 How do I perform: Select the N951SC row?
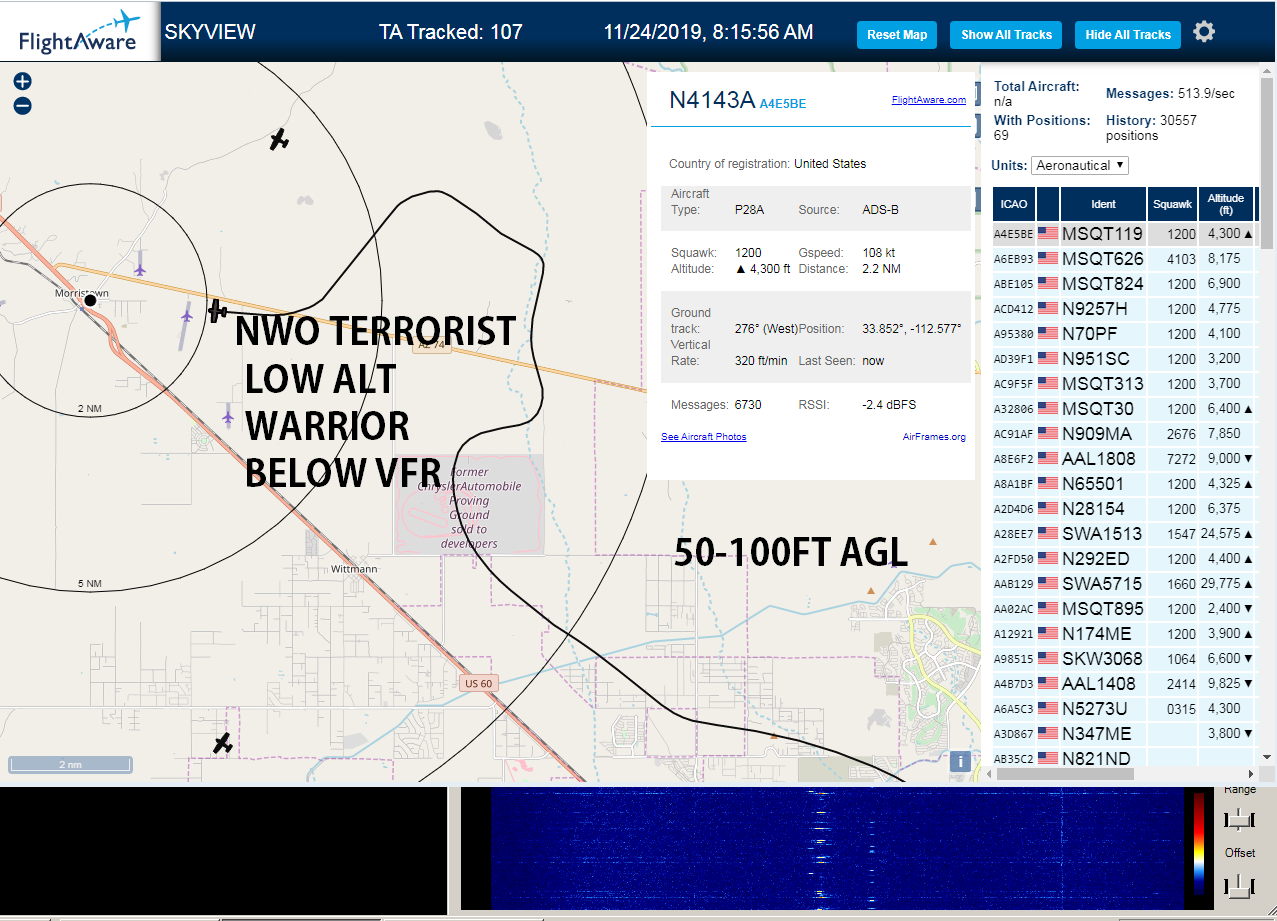tap(1124, 359)
